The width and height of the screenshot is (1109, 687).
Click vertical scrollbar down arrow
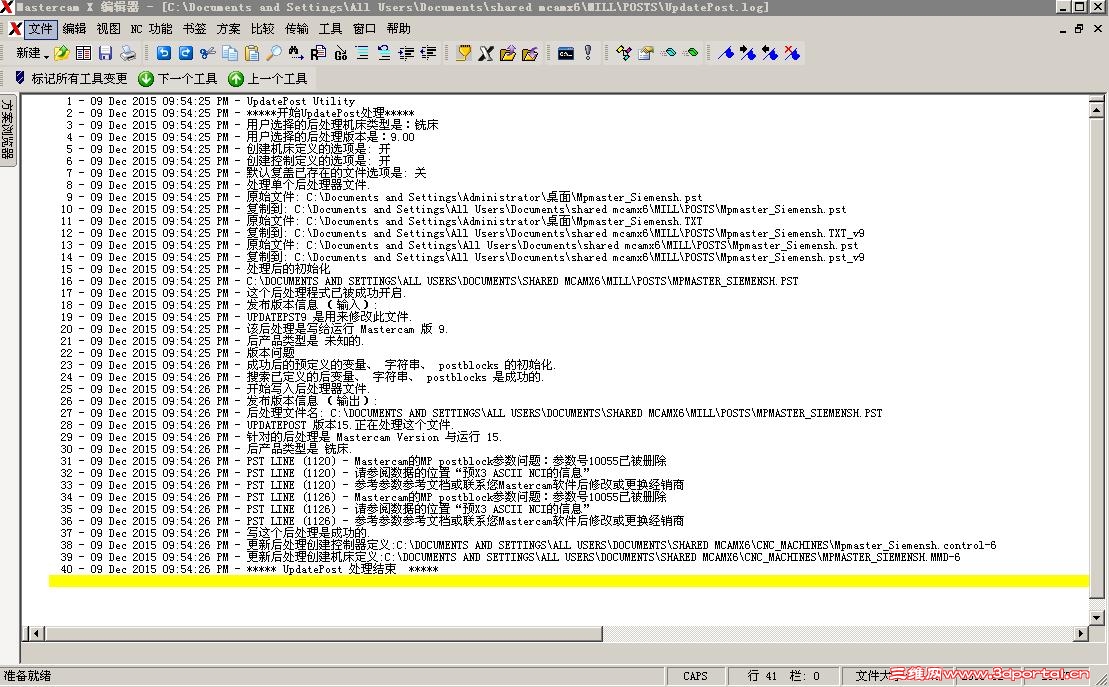pyautogui.click(x=1096, y=618)
